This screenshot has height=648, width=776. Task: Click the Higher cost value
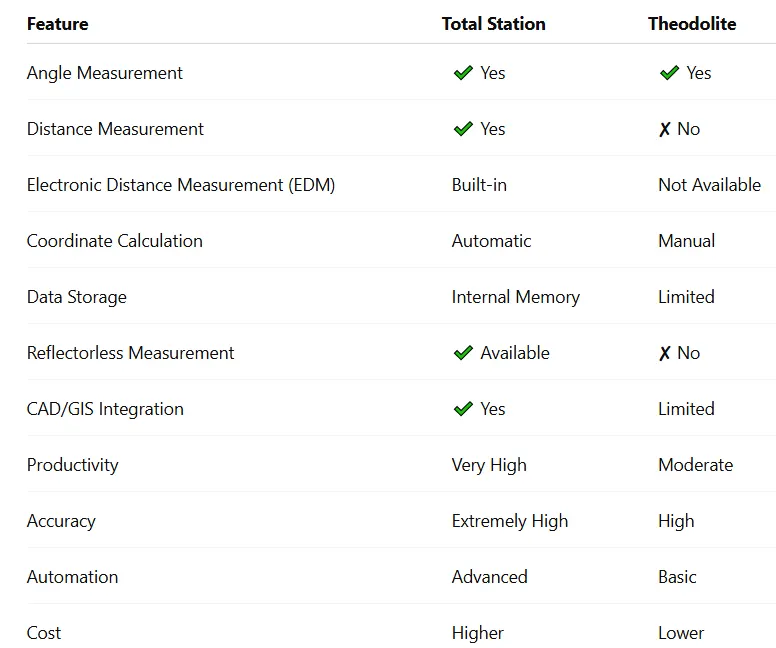pyautogui.click(x=478, y=633)
